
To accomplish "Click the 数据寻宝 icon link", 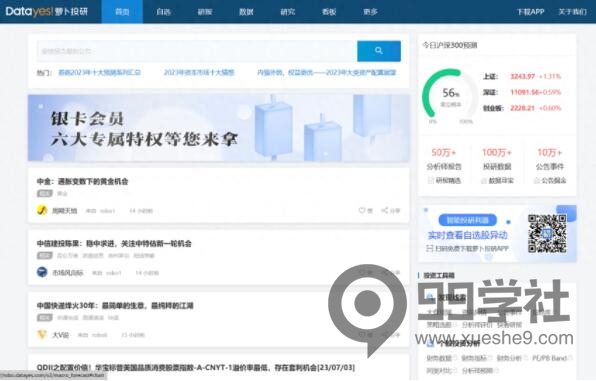I will pos(497,180).
